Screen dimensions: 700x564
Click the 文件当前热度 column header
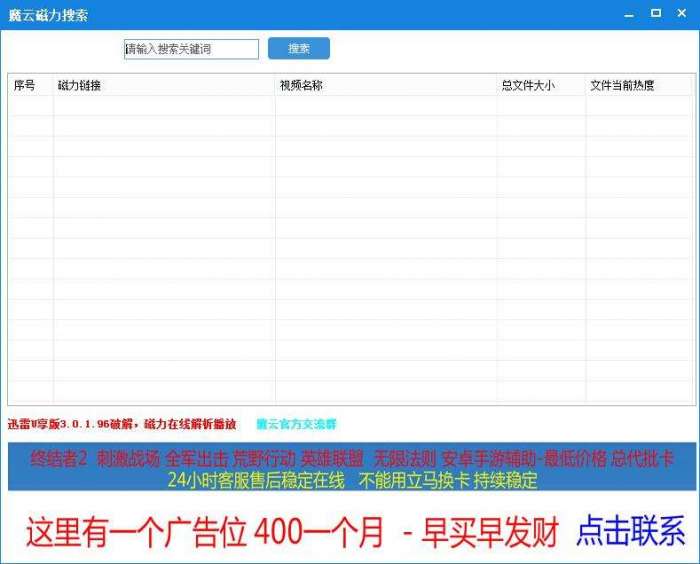point(638,85)
